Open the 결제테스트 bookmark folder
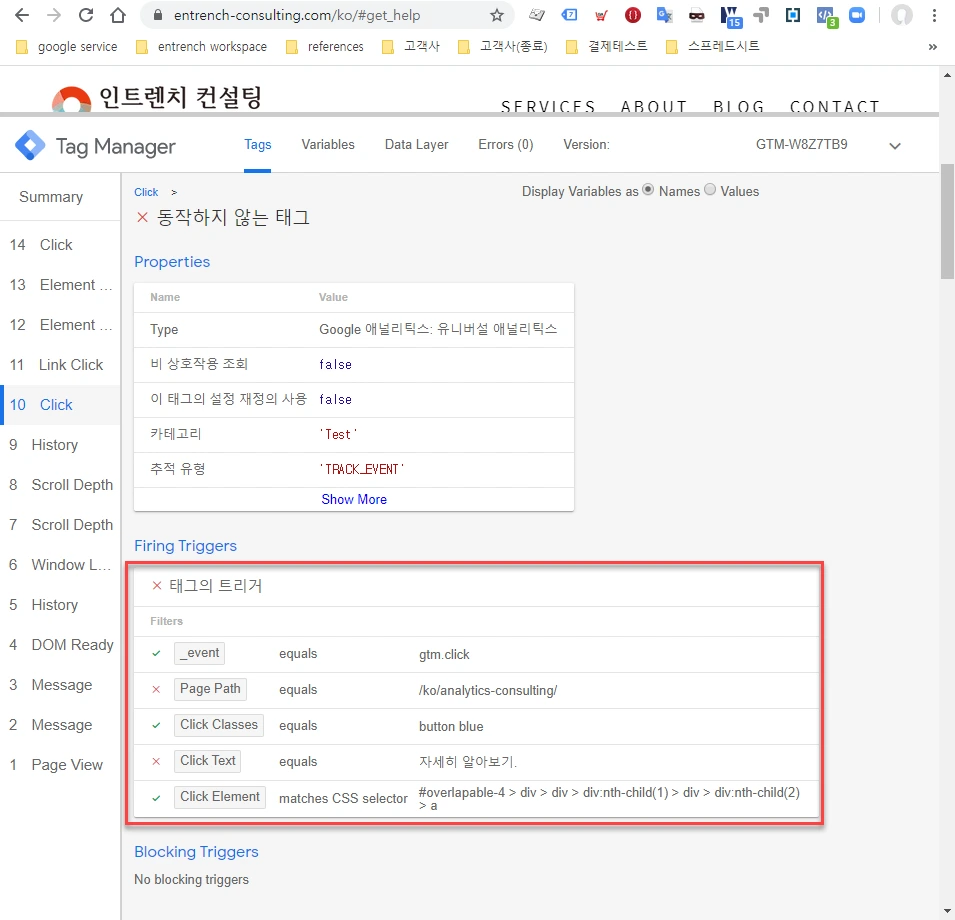 pyautogui.click(x=607, y=47)
